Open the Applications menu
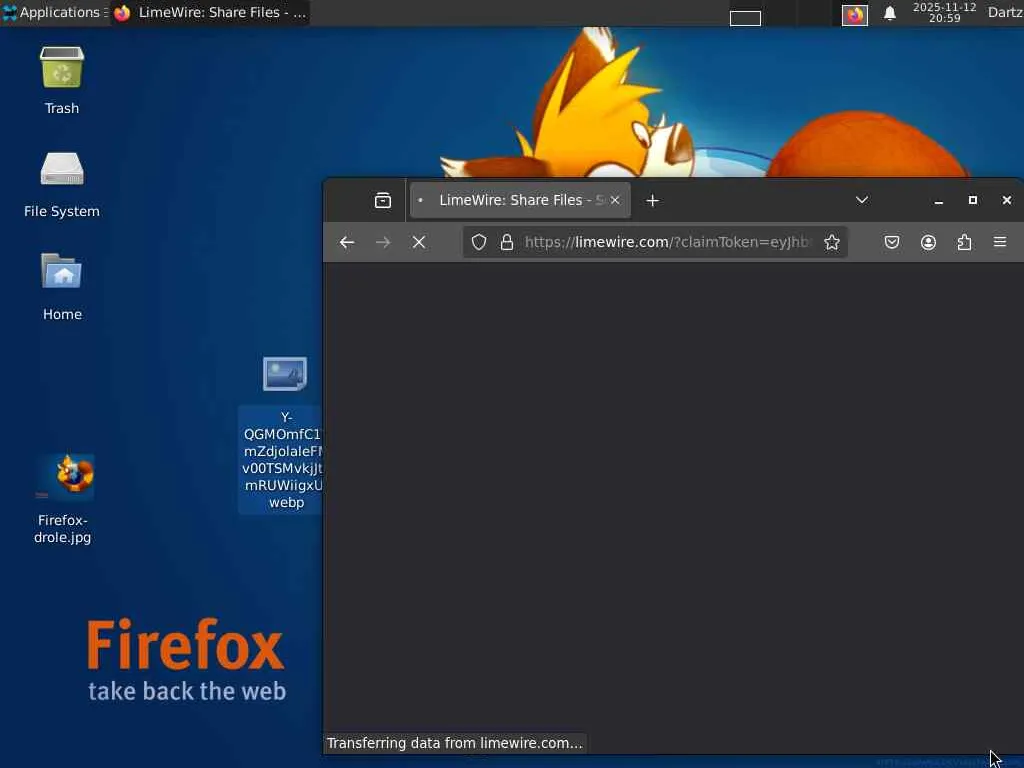 [55, 12]
